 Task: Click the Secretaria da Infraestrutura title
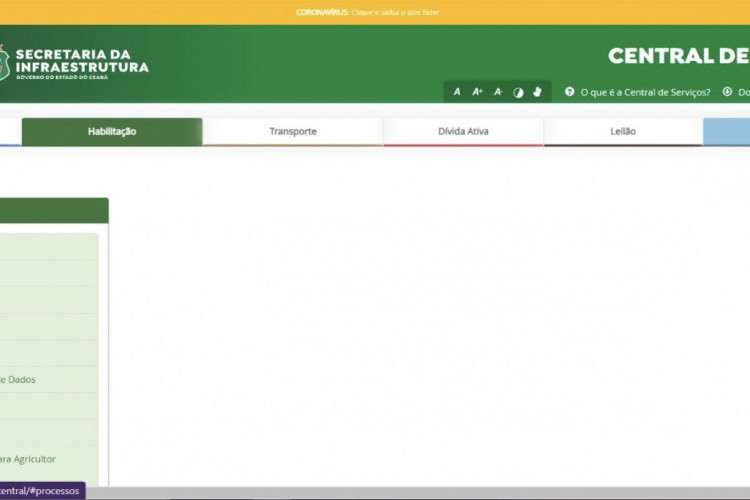82,61
